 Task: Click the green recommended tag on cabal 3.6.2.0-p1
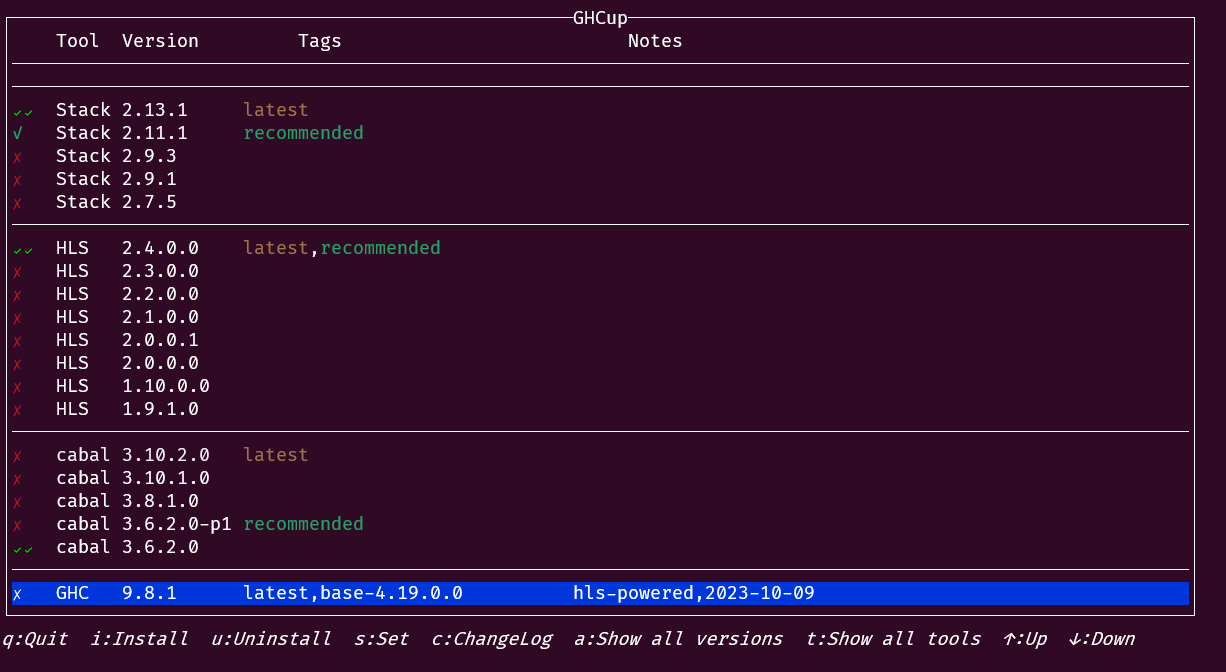click(303, 523)
